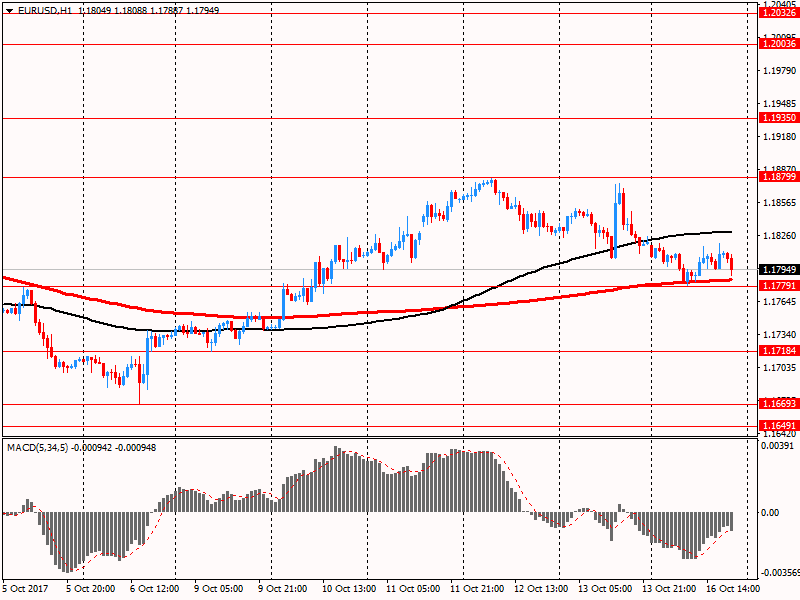Click the 9 Oct 21:00 time label
Viewport: 800px width, 600px height.
coord(283,588)
